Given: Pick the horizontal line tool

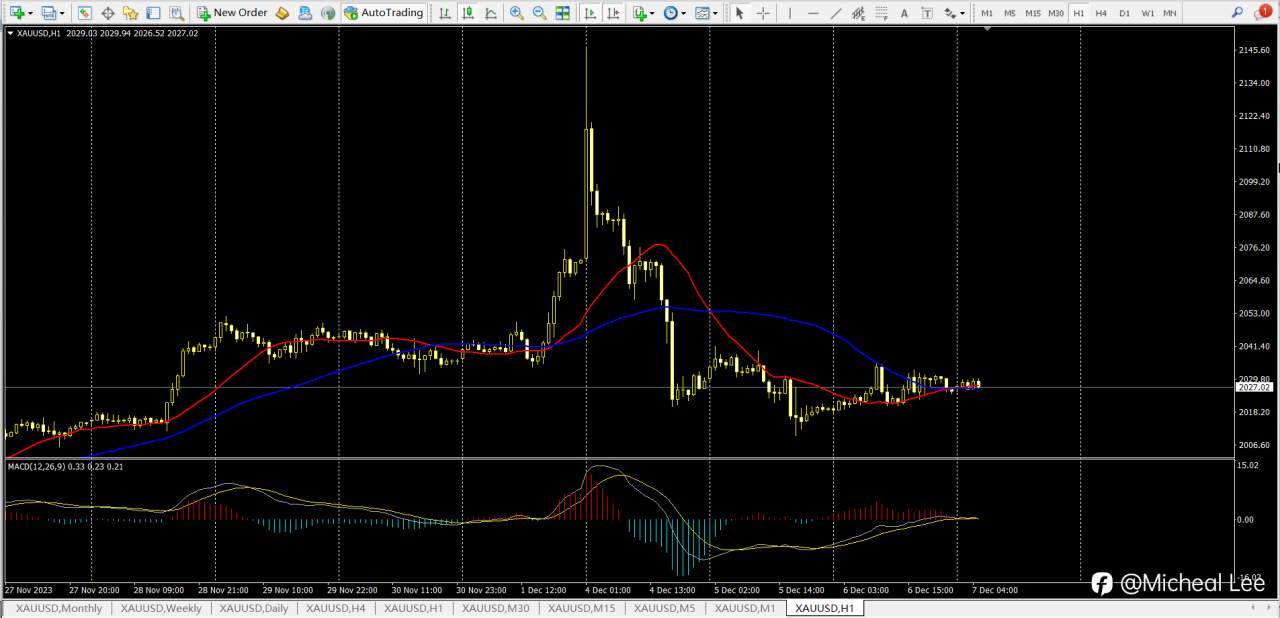Looking at the screenshot, I should 813,13.
